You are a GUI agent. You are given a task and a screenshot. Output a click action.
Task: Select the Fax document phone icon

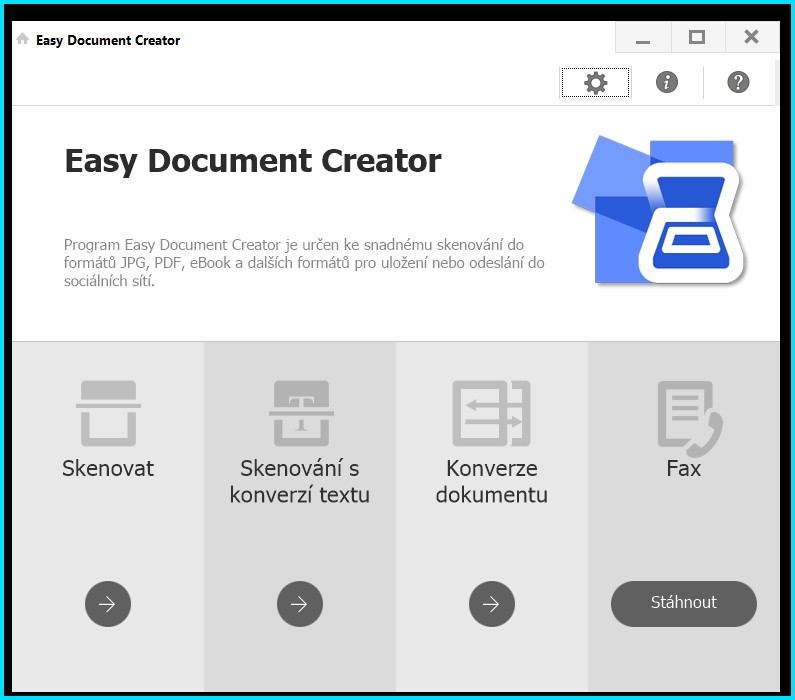tap(690, 418)
